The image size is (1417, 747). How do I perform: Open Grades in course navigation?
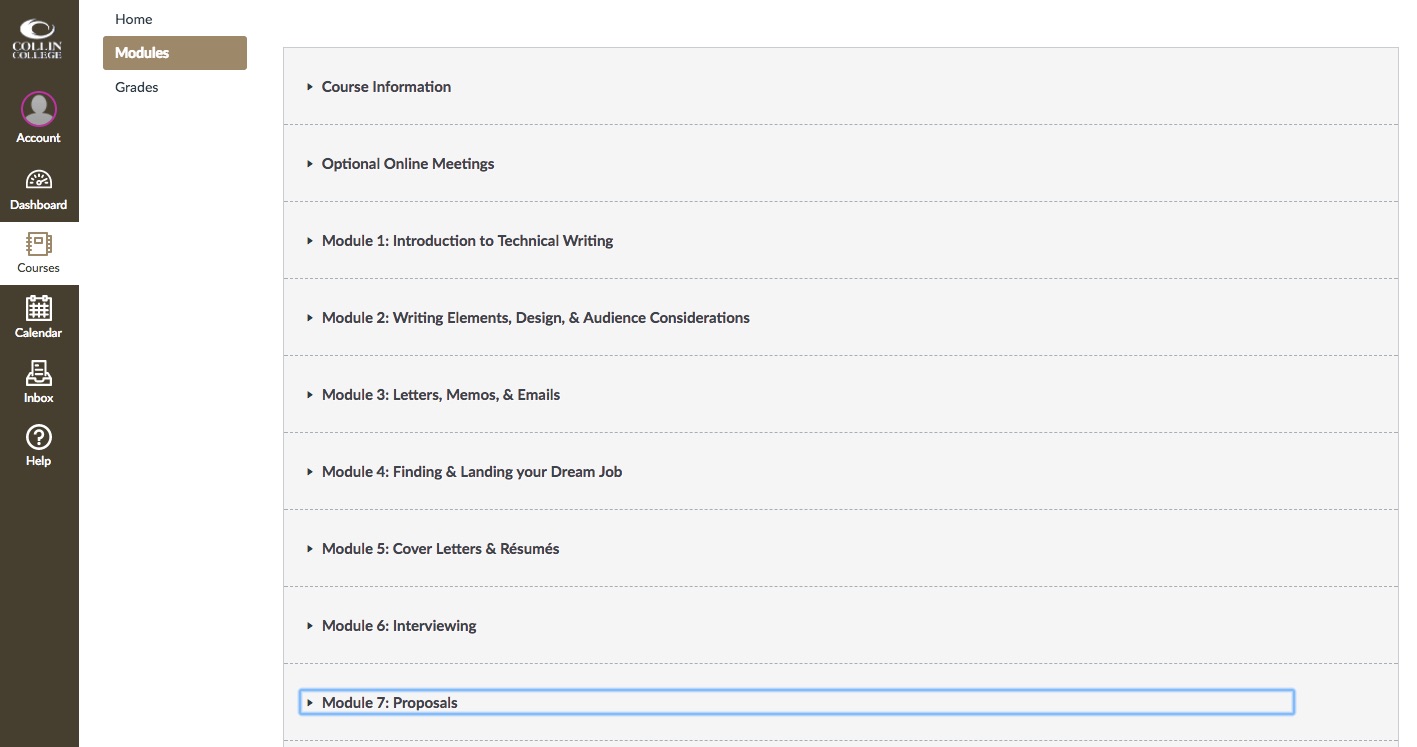(x=137, y=87)
